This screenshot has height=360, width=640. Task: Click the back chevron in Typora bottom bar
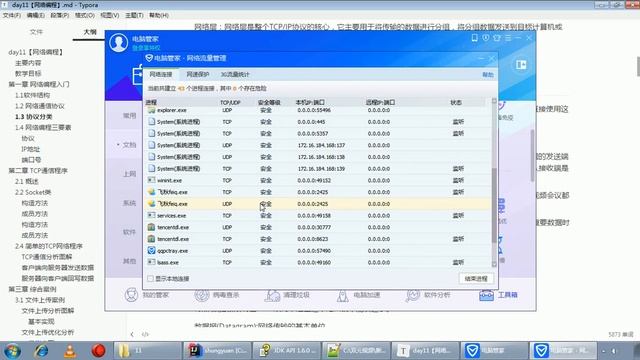(x=132, y=334)
